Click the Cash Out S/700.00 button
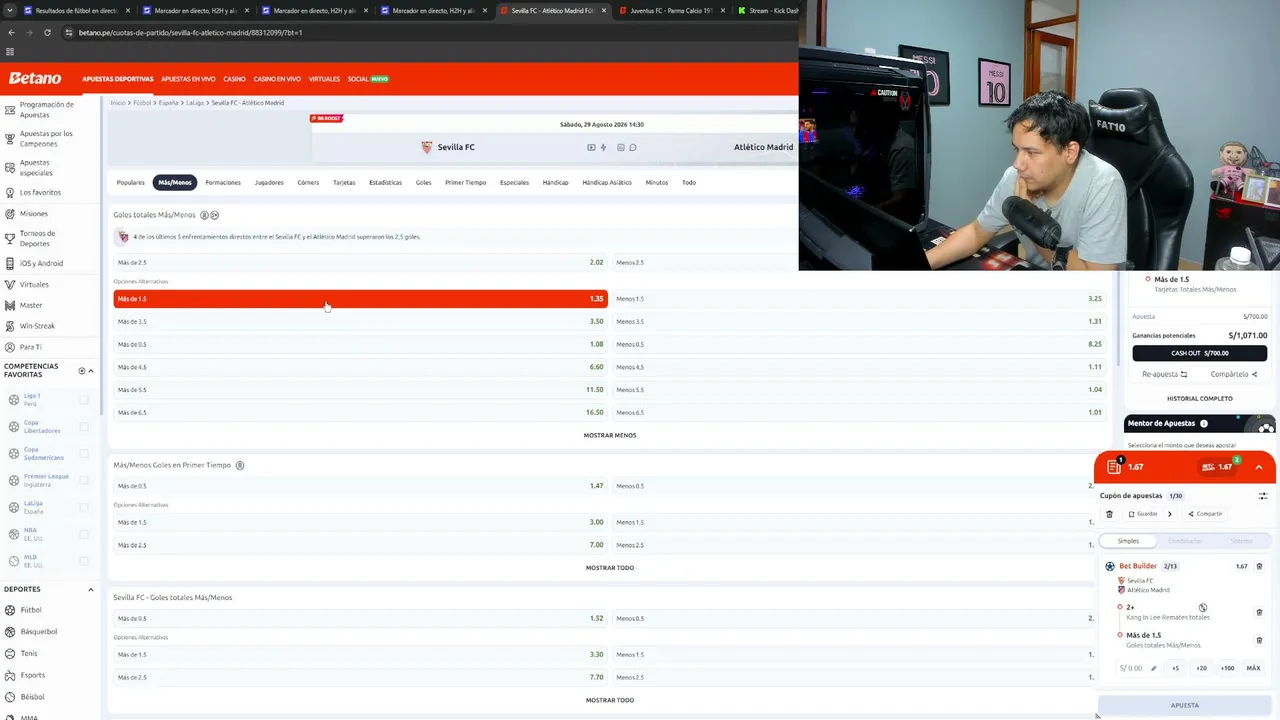Screen dimensions: 1280x720 pos(1200,353)
